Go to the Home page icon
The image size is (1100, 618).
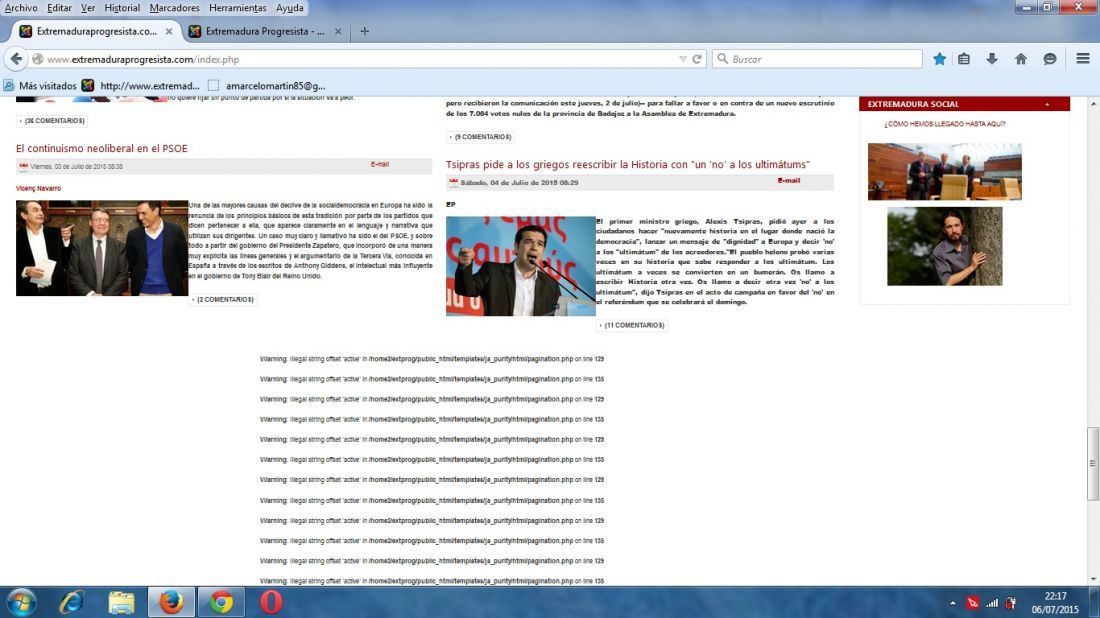pyautogui.click(x=1021, y=59)
